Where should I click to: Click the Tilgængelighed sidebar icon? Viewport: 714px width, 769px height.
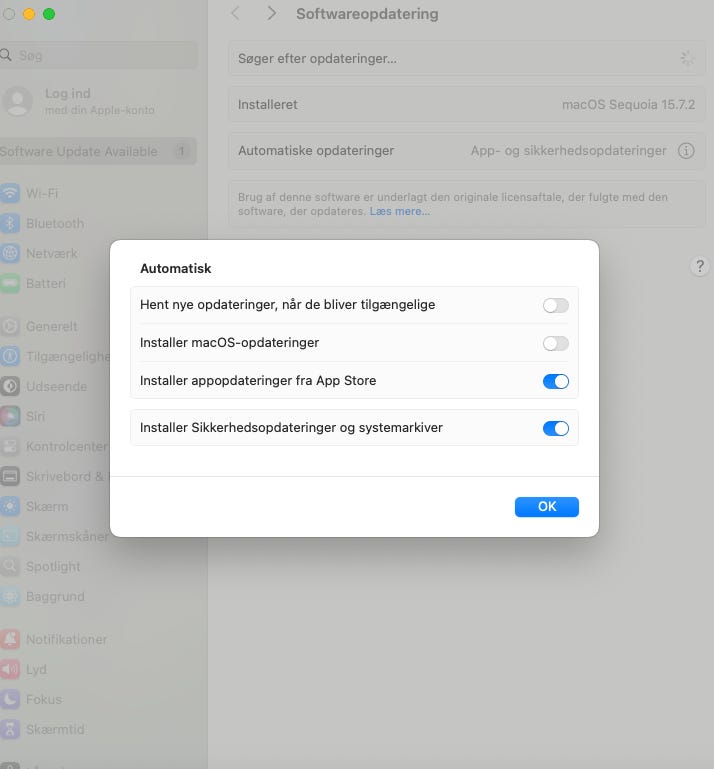(10, 356)
